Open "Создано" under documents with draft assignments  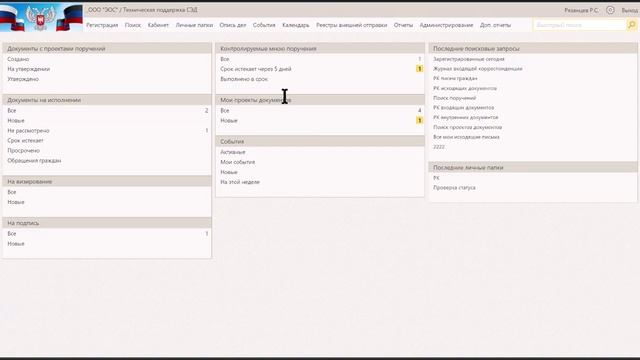(x=18, y=59)
